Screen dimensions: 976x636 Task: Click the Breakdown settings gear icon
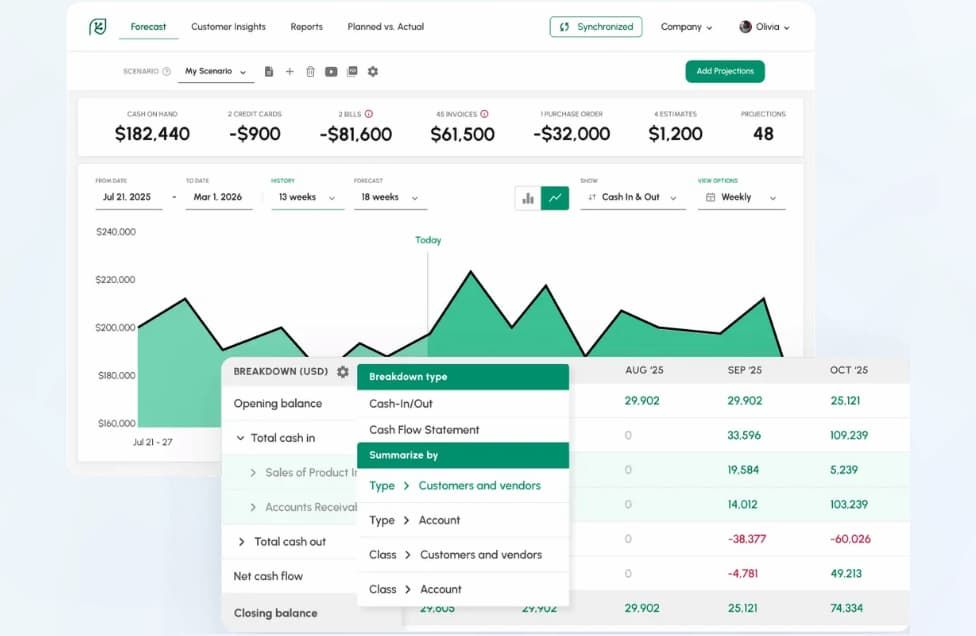click(343, 372)
